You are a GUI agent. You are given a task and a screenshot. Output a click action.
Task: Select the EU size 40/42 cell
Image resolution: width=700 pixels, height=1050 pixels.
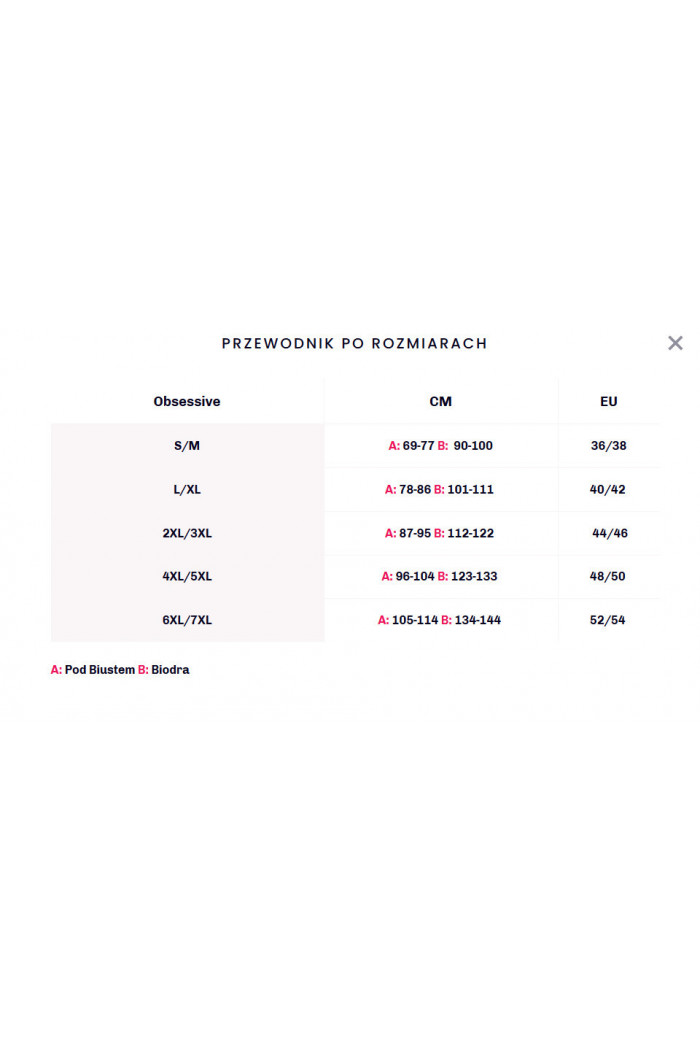(609, 489)
